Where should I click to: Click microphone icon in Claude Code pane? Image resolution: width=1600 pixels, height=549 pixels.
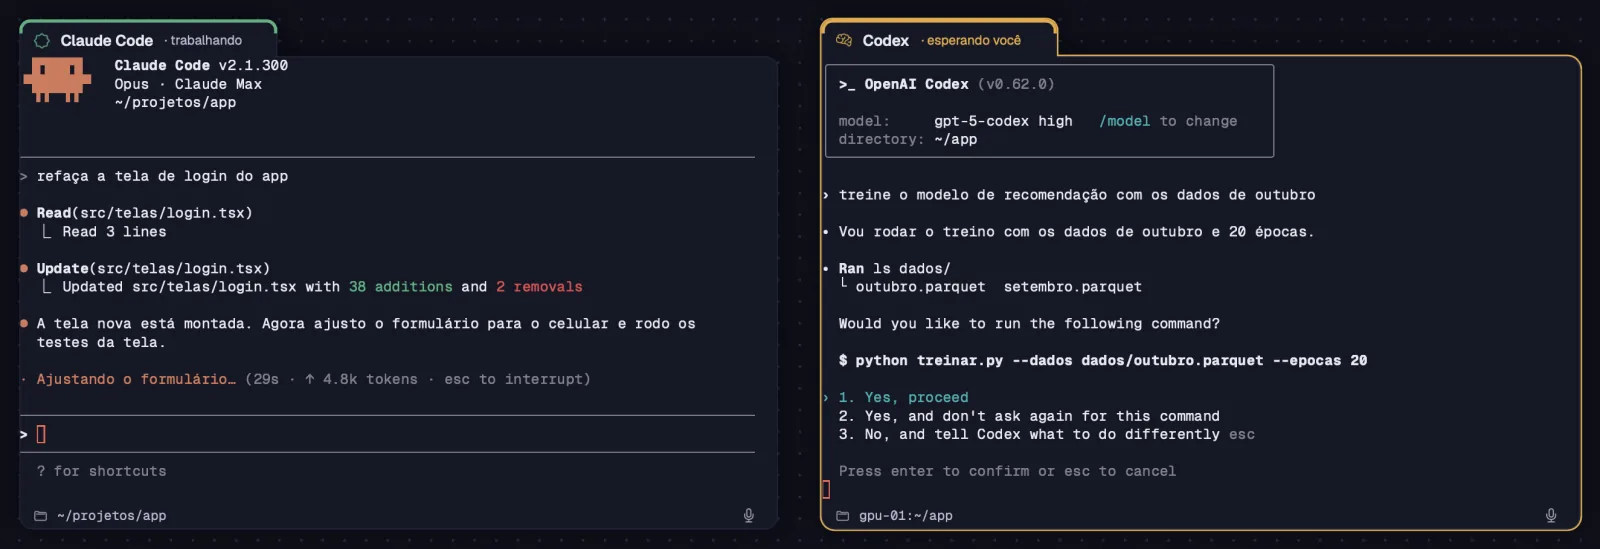748,516
